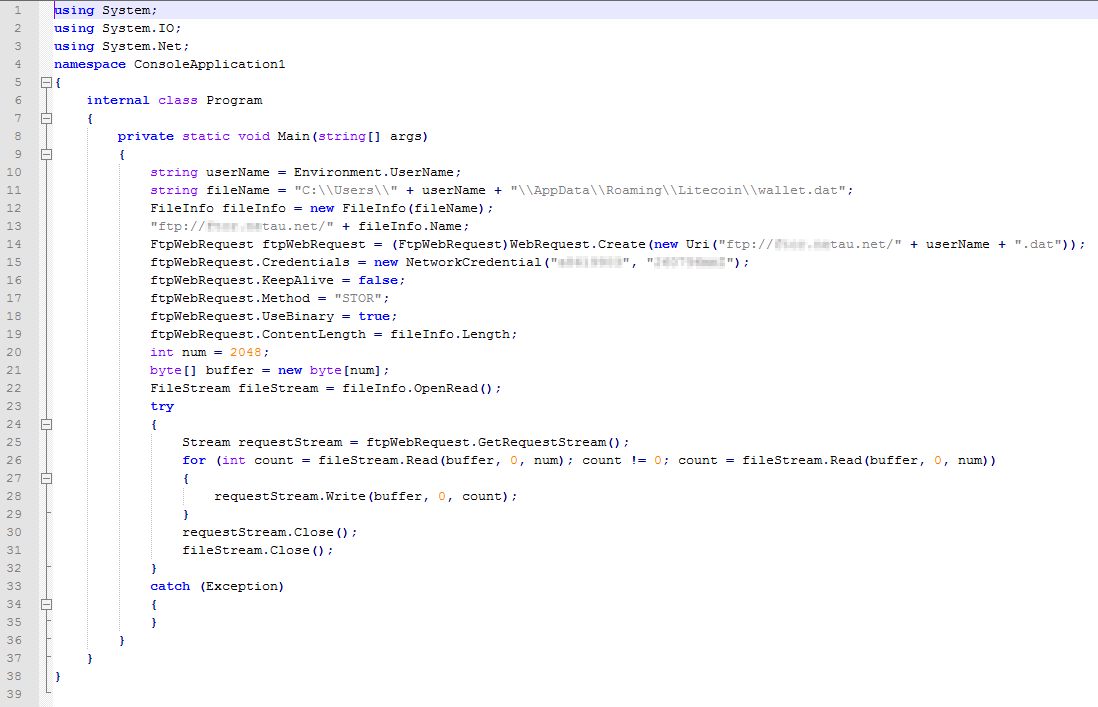Click 'System.Net' in the using statement

pos(142,46)
